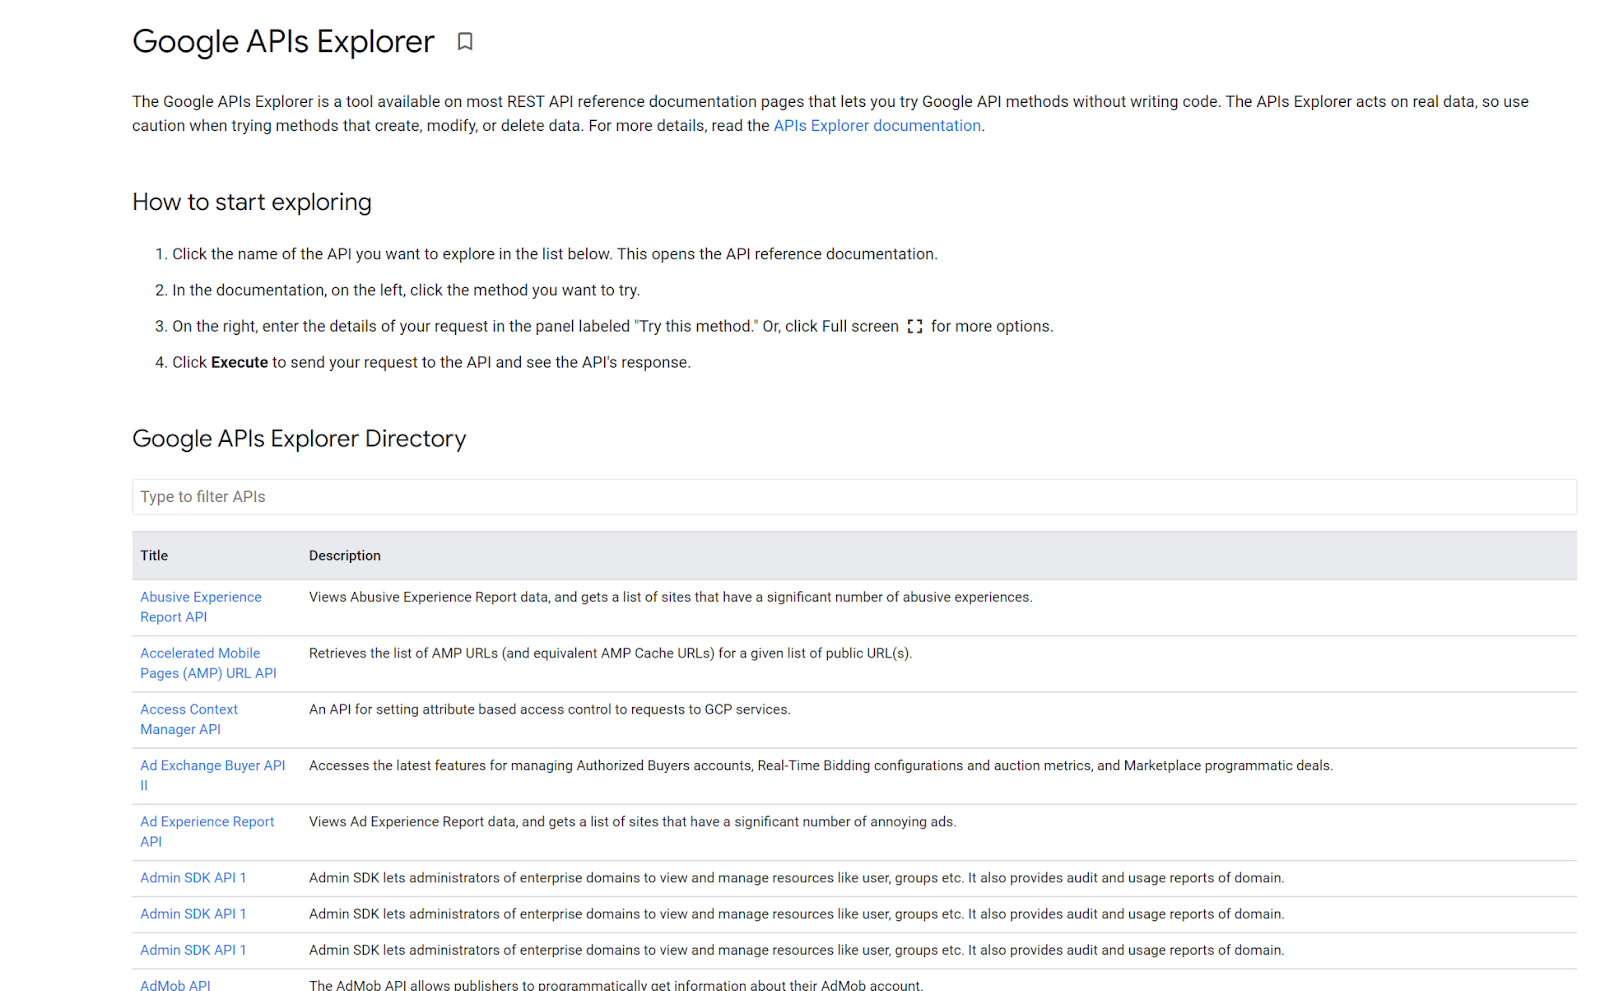Image resolution: width=1600 pixels, height=991 pixels.
Task: Click the Ad Exchange Buyer API II link
Action: [x=212, y=775]
